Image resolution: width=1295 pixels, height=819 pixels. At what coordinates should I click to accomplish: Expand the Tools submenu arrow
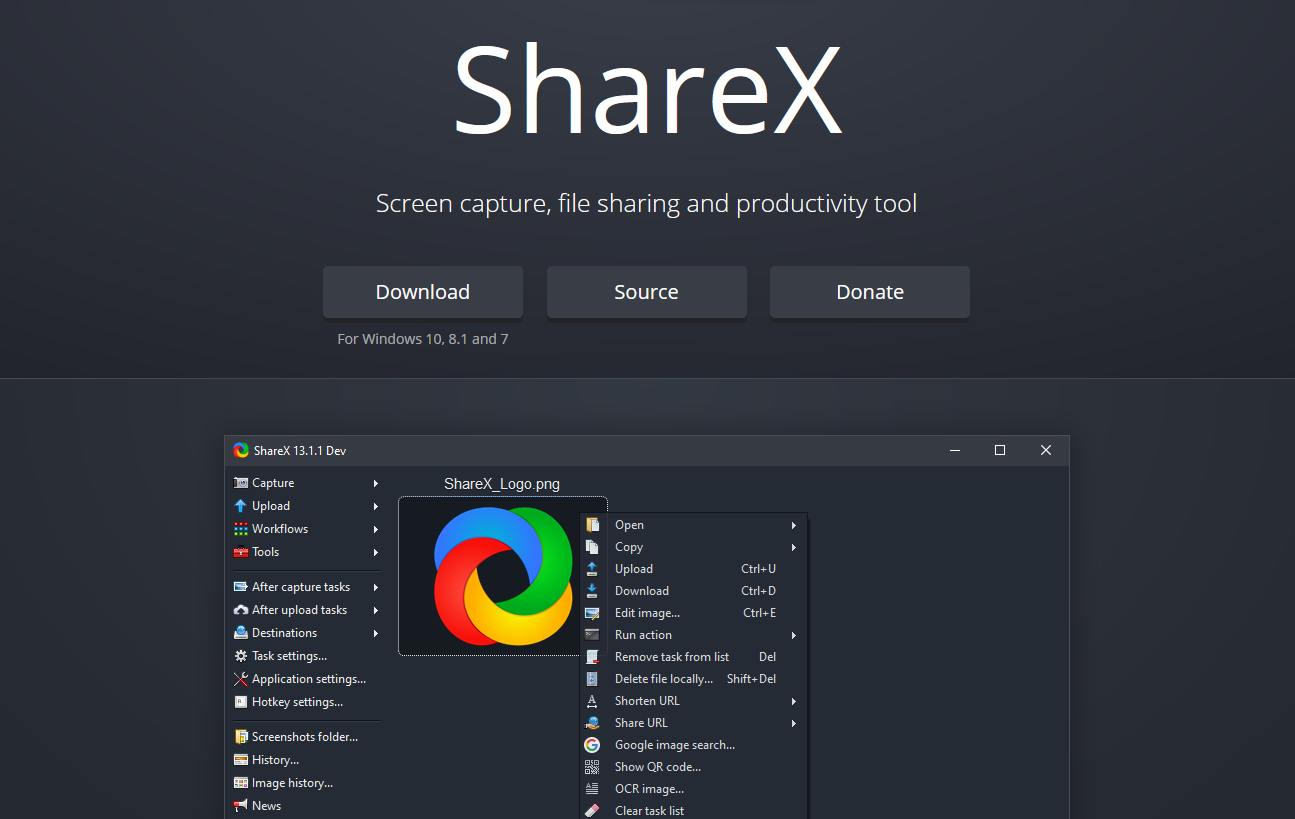(x=376, y=552)
